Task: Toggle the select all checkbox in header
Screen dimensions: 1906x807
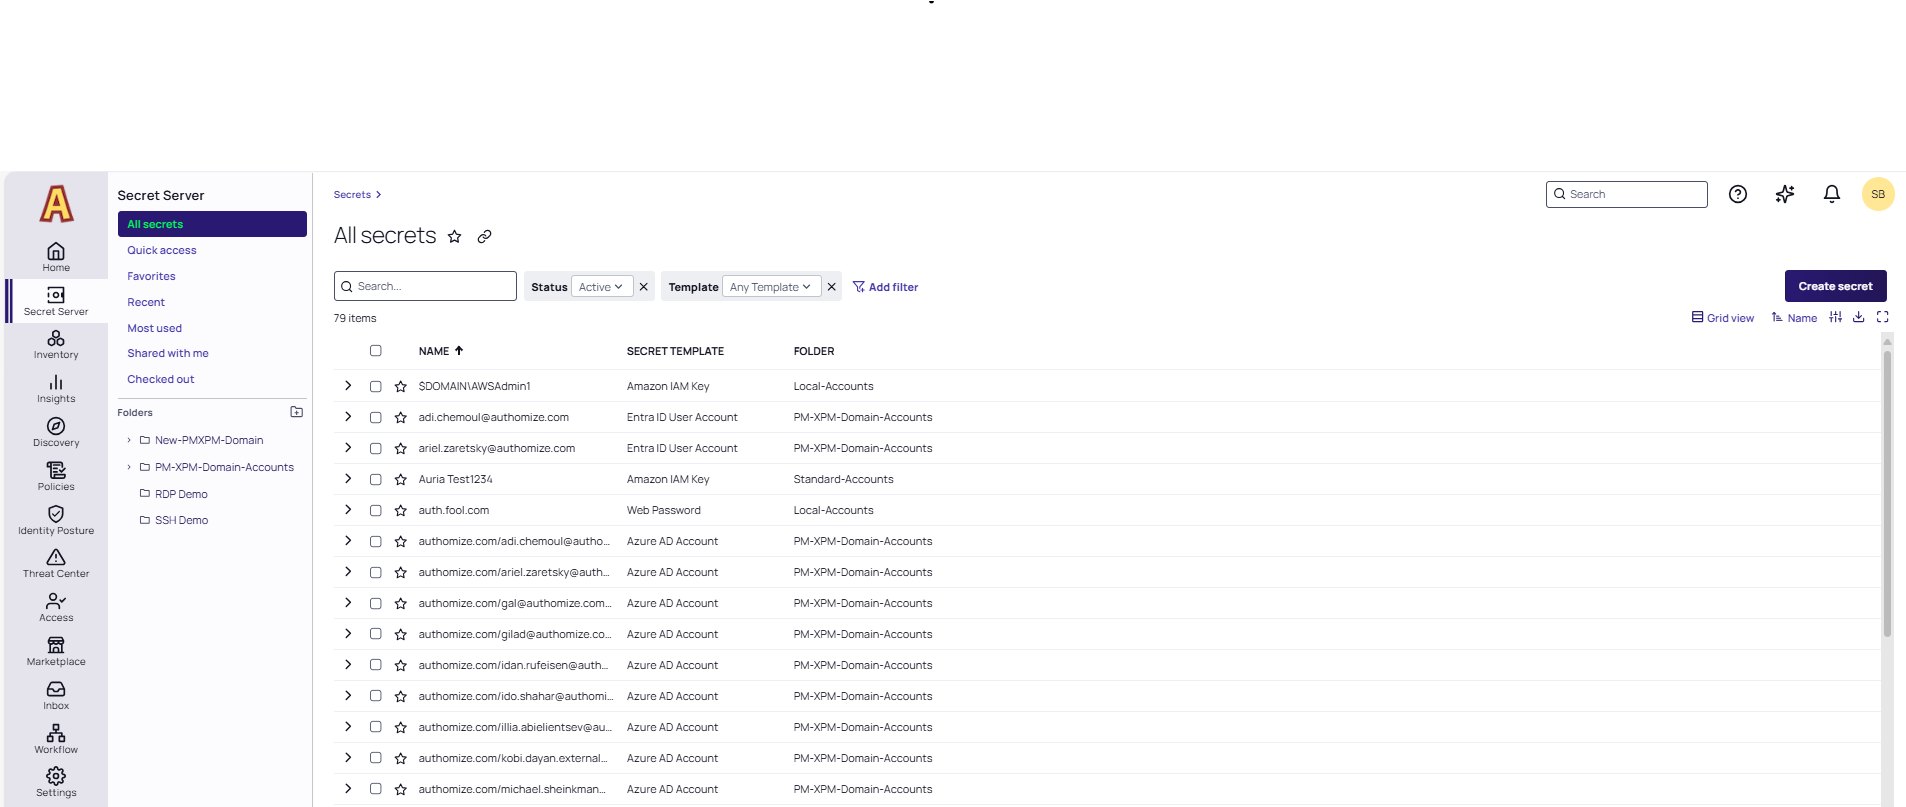Action: point(376,351)
